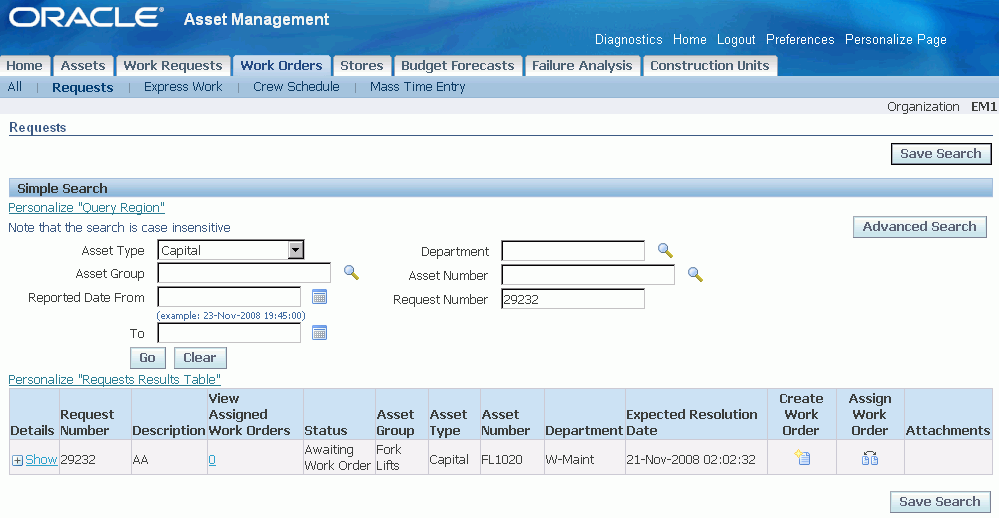The width and height of the screenshot is (999, 518).
Task: Open Reported Date From calendar picker
Action: tap(319, 297)
